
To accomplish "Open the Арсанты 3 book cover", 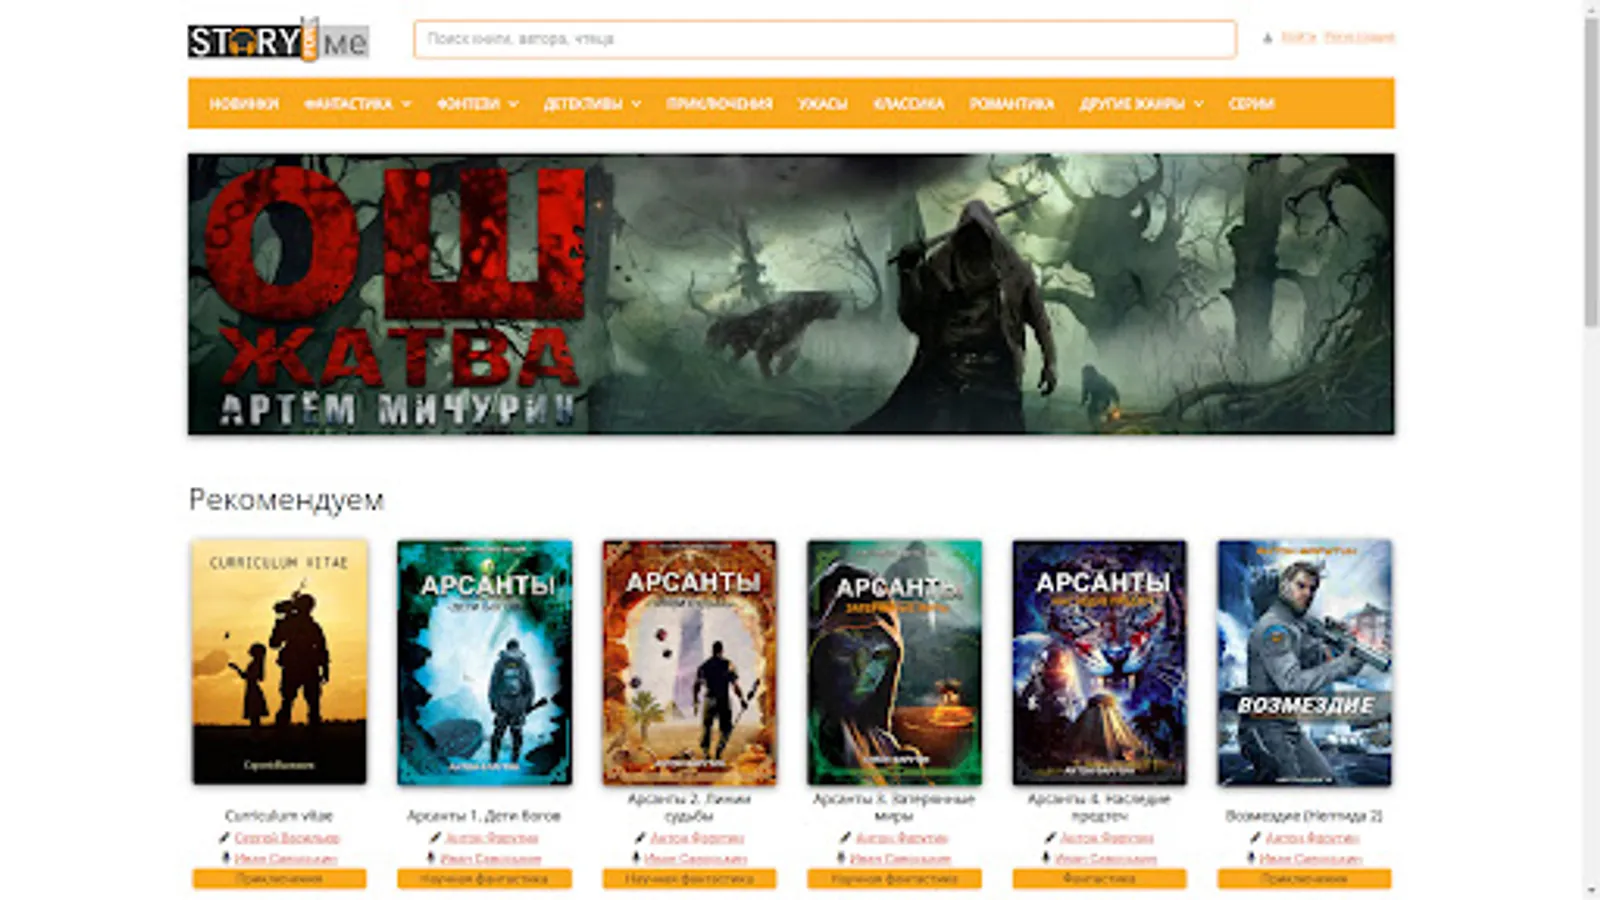I will point(895,662).
